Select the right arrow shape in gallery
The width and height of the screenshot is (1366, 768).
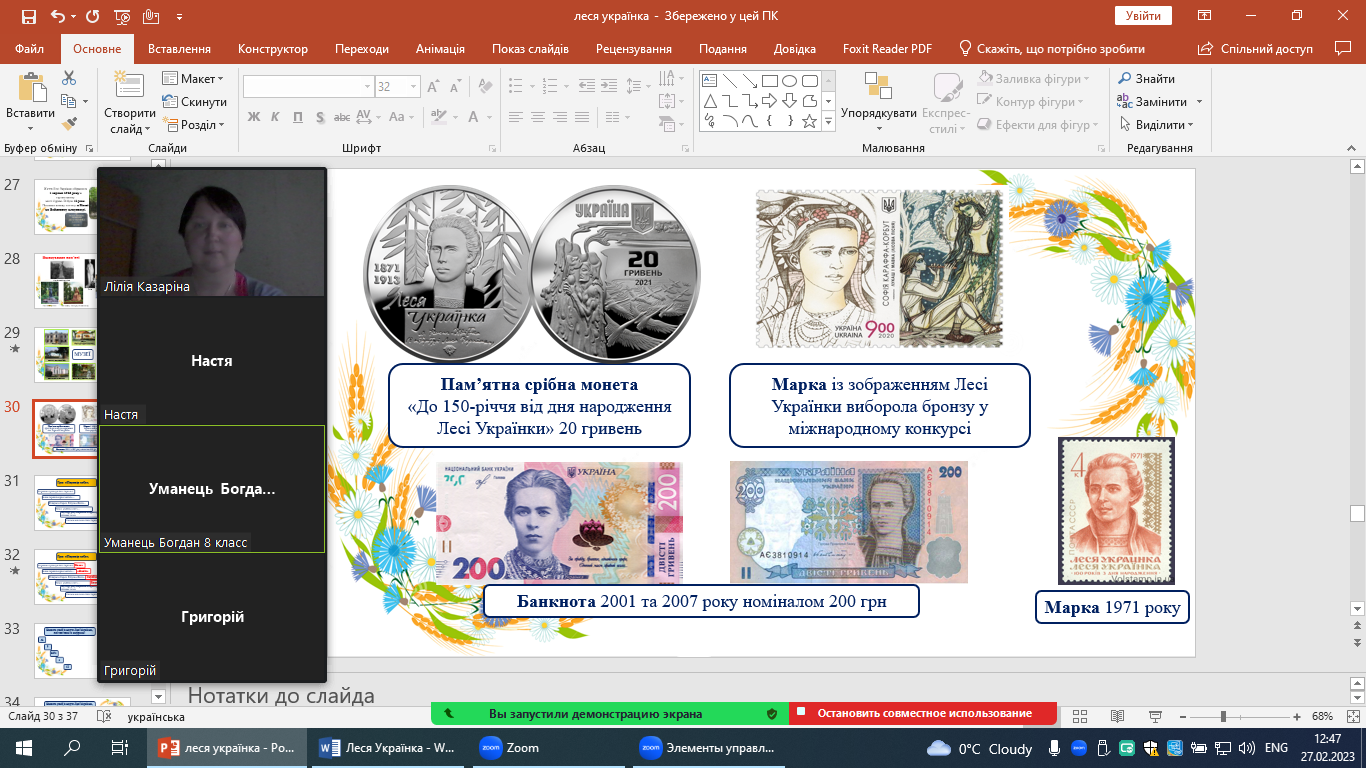point(769,101)
